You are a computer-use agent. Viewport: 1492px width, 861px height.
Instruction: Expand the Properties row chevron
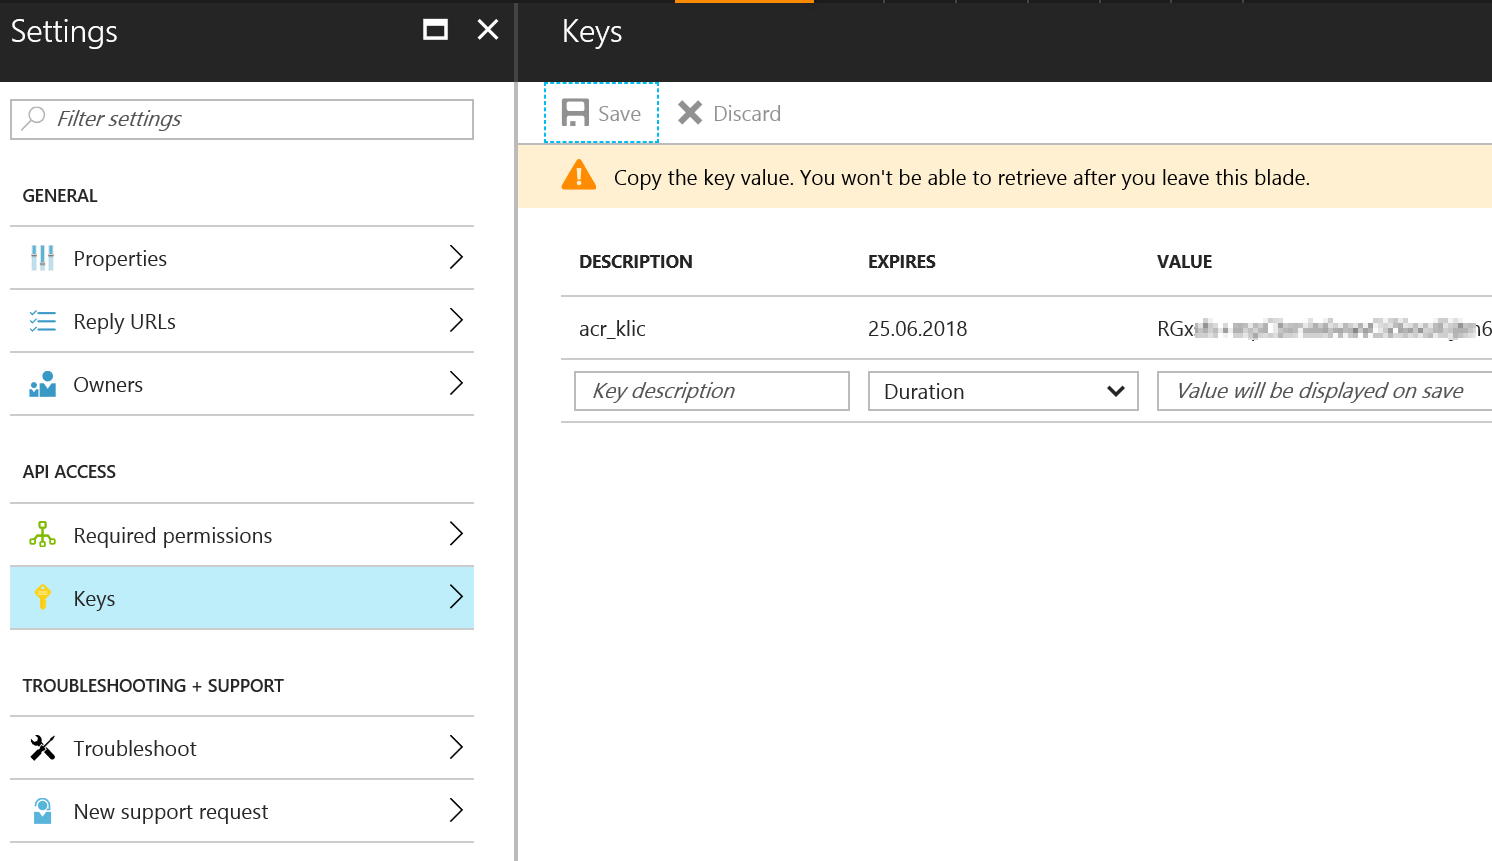coord(456,258)
